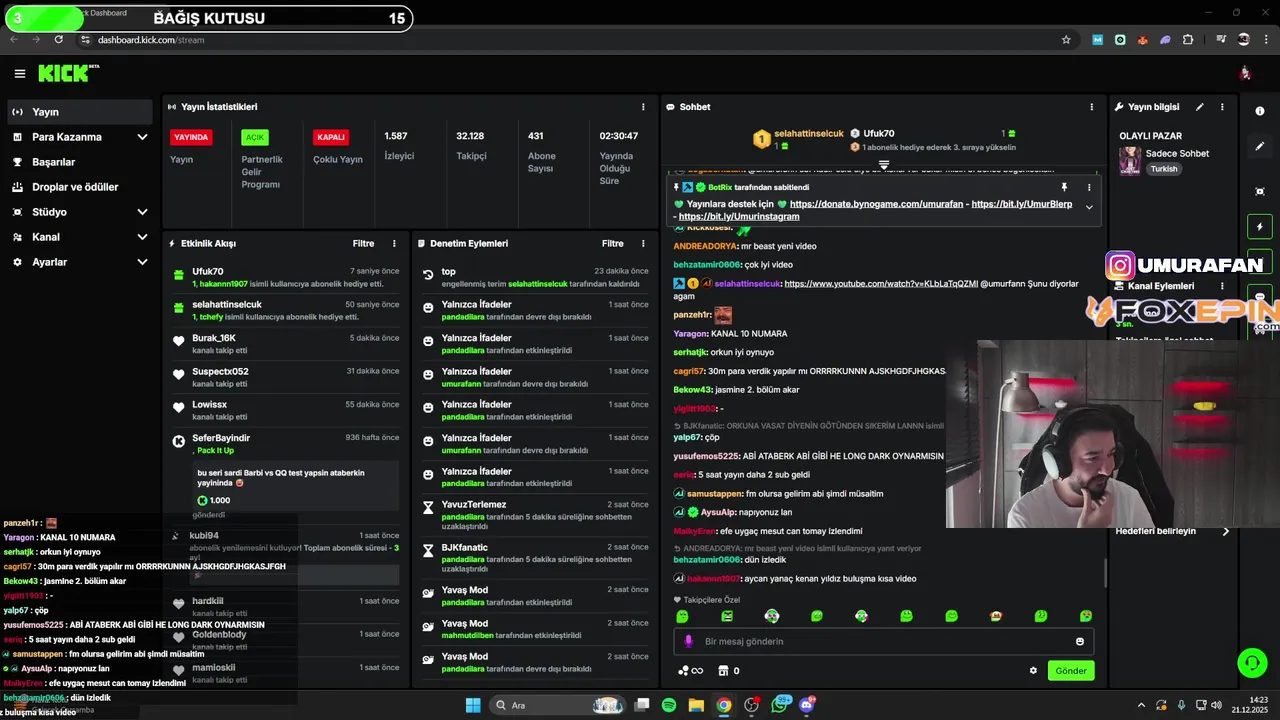Open Kanal Eylemleri three-dot menu

[1222, 286]
